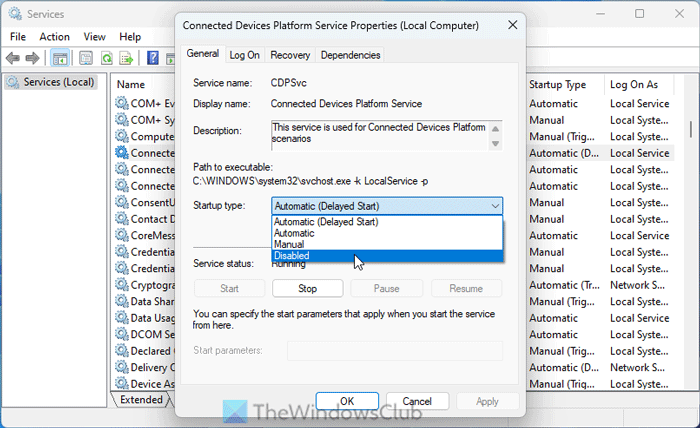Click OK in properties dialog

347,401
